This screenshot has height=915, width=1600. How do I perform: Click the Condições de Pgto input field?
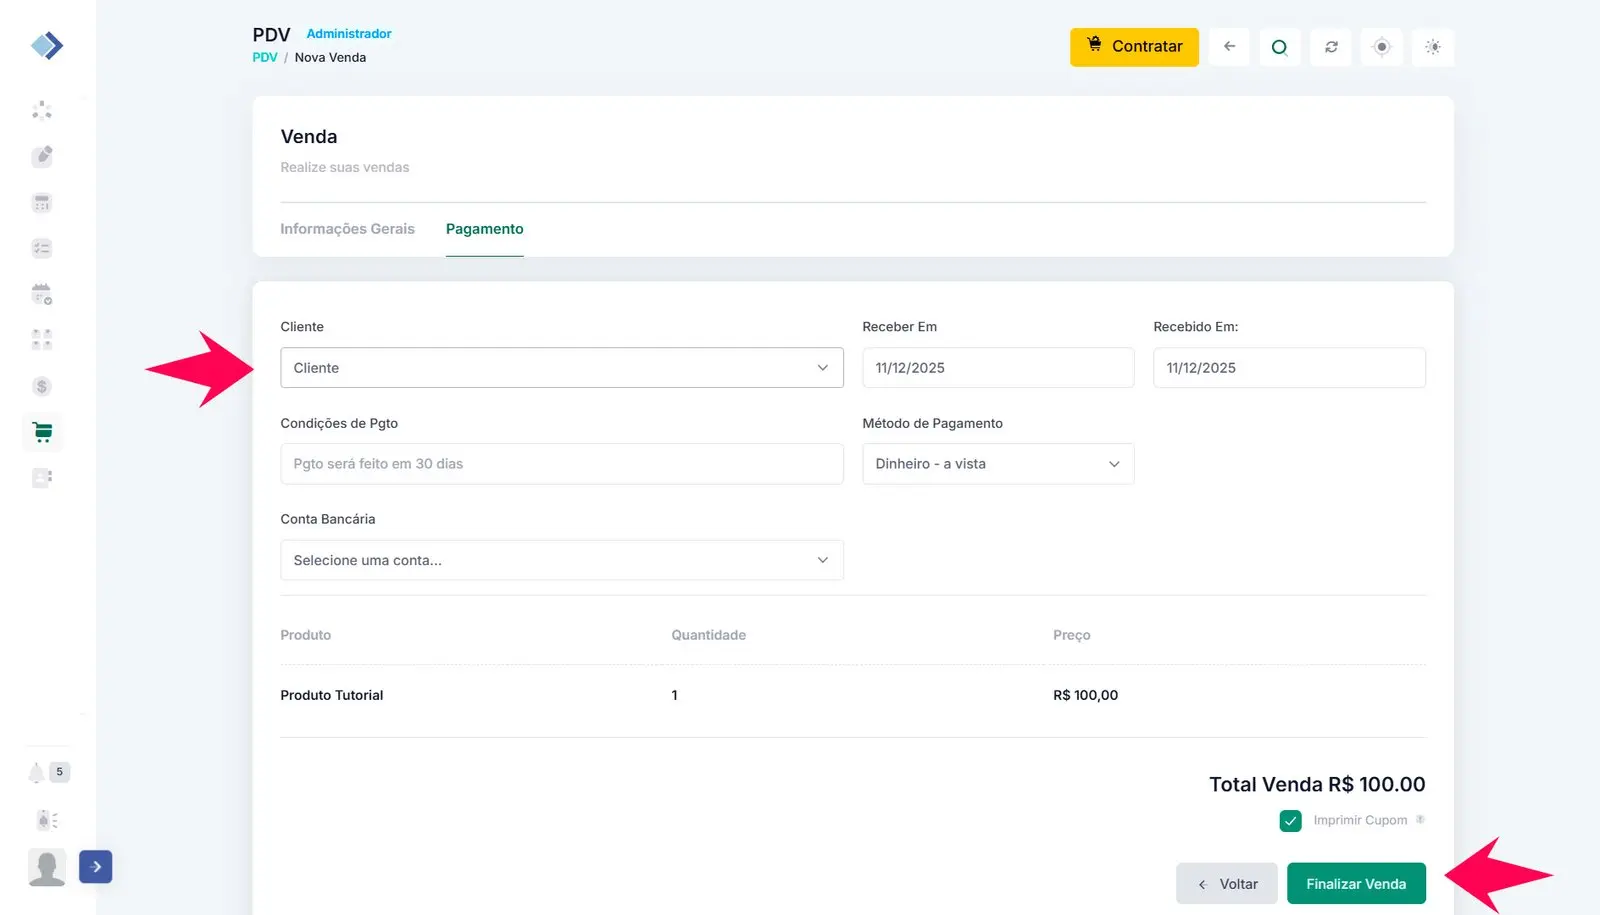pyautogui.click(x=561, y=464)
